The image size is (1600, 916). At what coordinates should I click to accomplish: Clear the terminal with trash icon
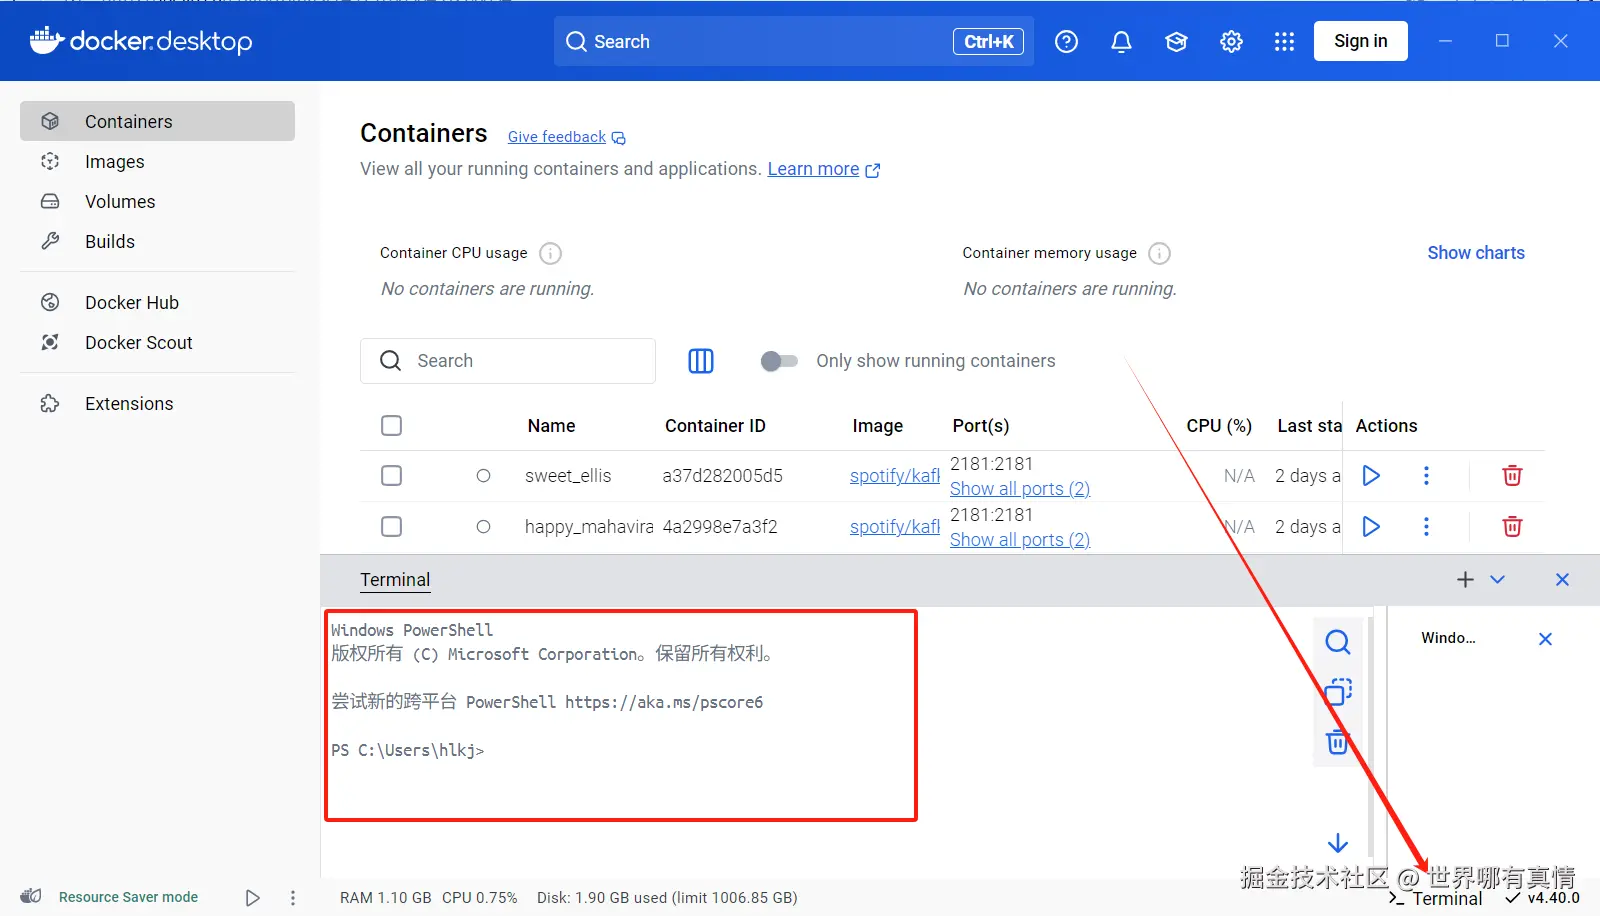1337,742
